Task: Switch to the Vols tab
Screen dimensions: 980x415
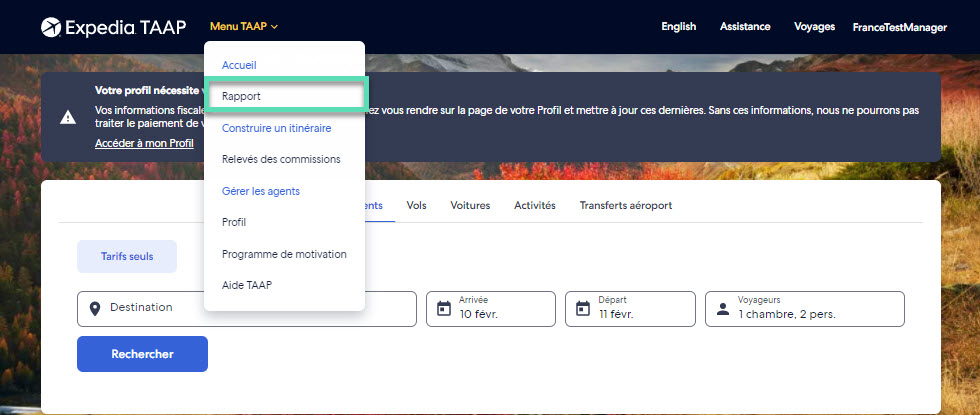Action: (416, 205)
